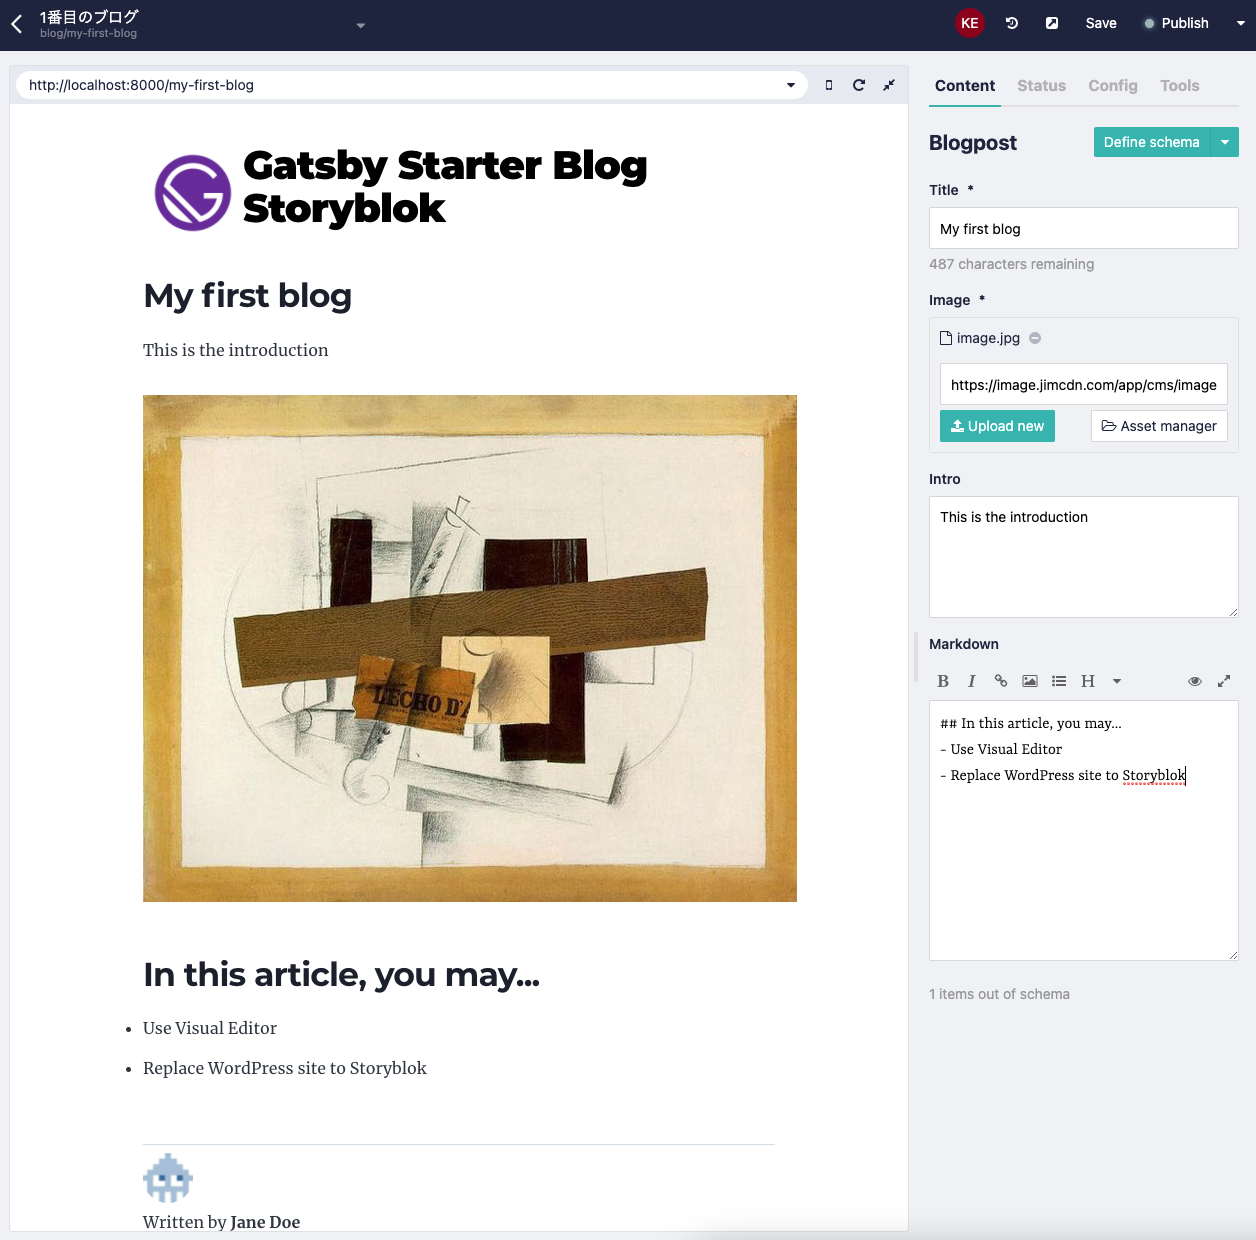Insert link in Markdown editor
This screenshot has height=1240, width=1256.
(1000, 681)
